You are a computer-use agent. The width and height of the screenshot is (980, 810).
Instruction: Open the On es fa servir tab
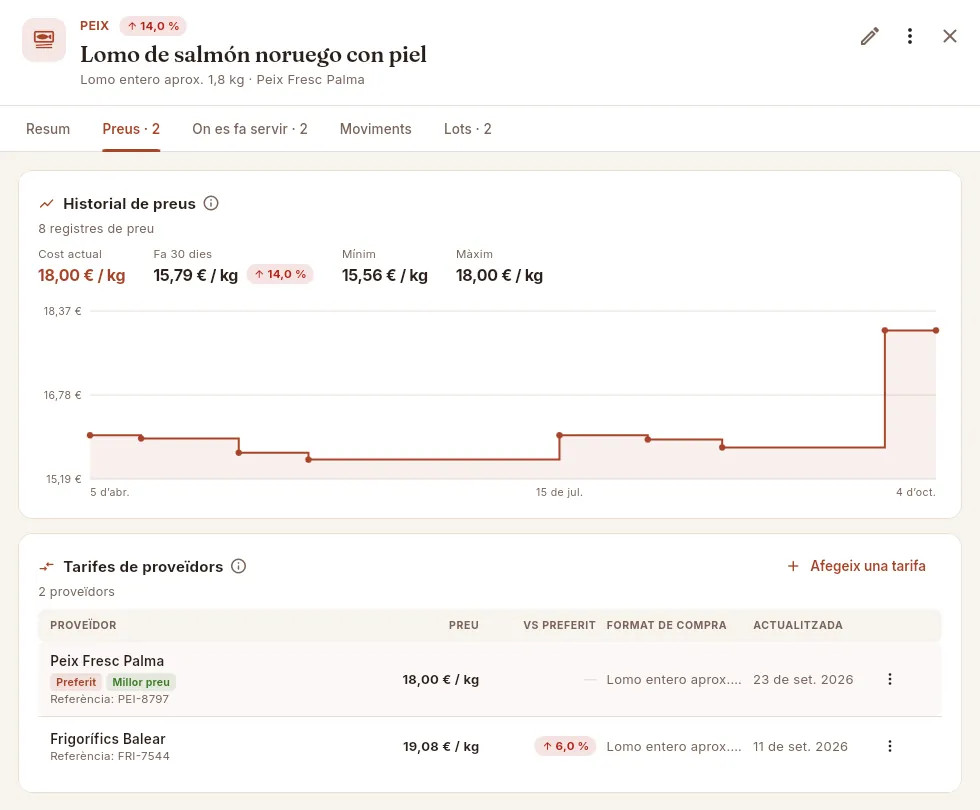[x=250, y=129]
